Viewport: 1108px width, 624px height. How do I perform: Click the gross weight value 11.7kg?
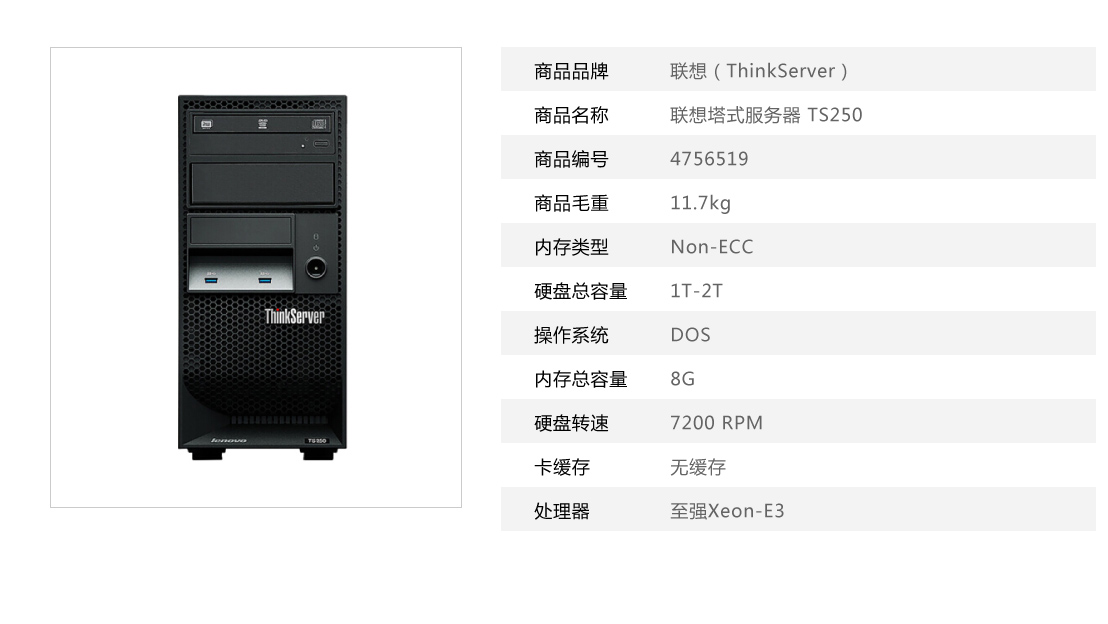point(700,203)
